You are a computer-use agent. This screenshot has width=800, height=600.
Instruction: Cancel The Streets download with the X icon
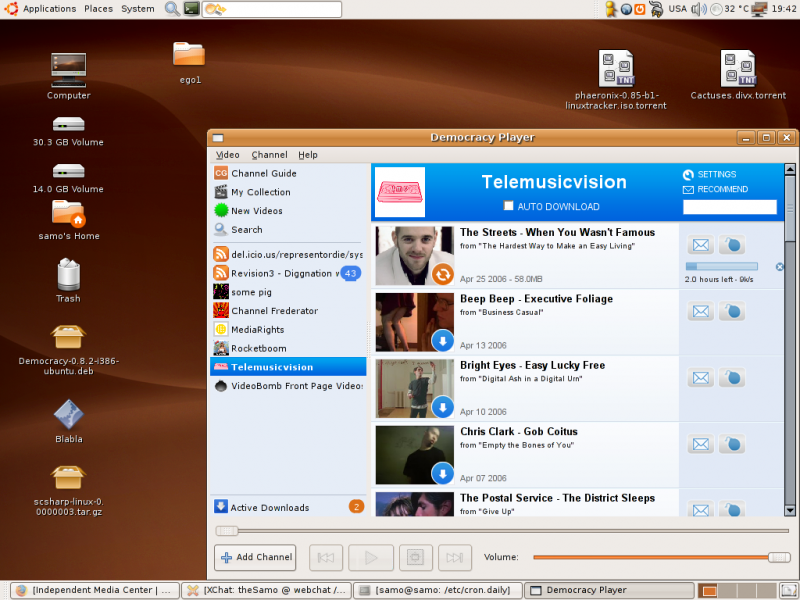click(780, 266)
